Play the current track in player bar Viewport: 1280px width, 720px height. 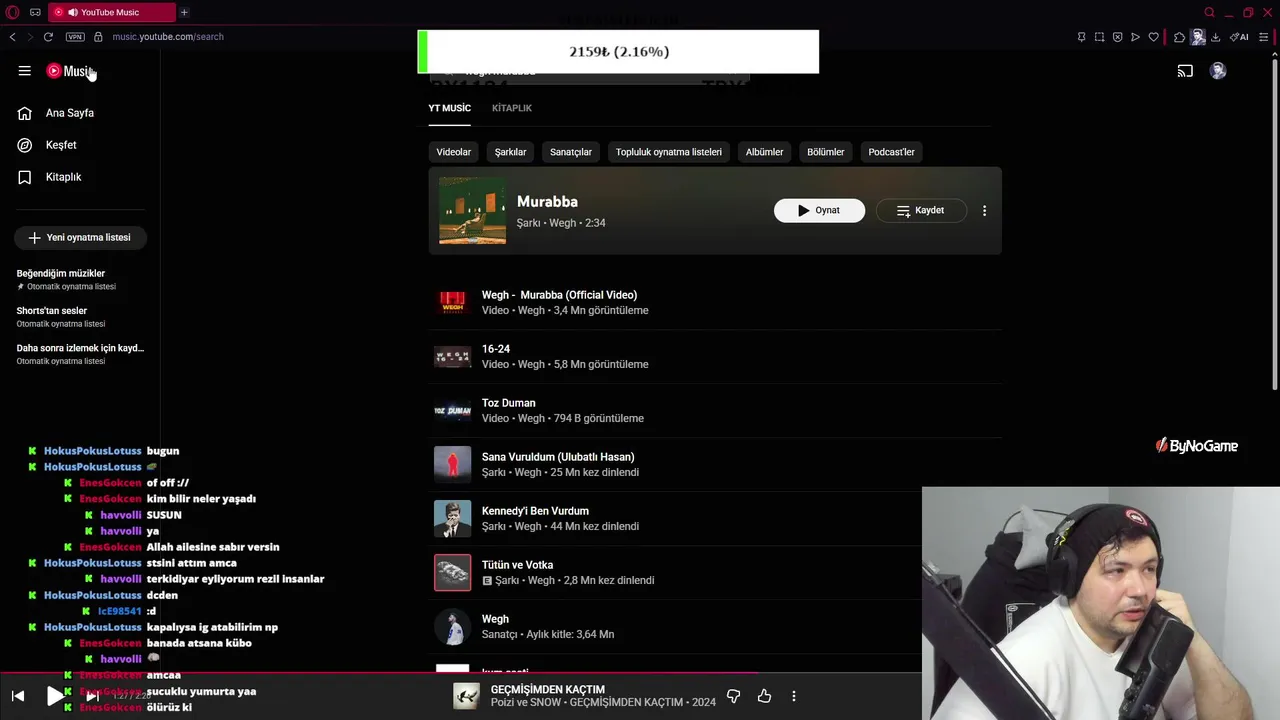pyautogui.click(x=55, y=696)
